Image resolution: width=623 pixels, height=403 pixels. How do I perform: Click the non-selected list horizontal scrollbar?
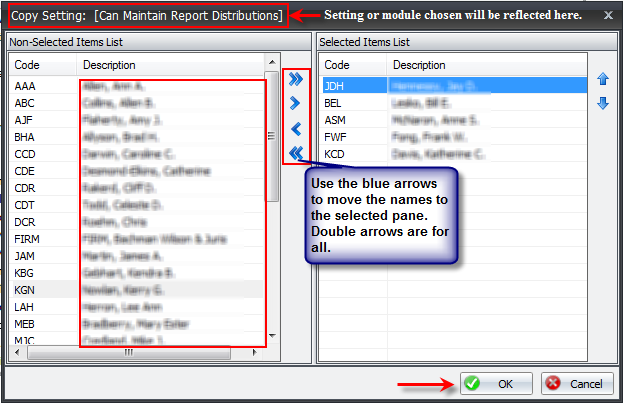point(128,353)
